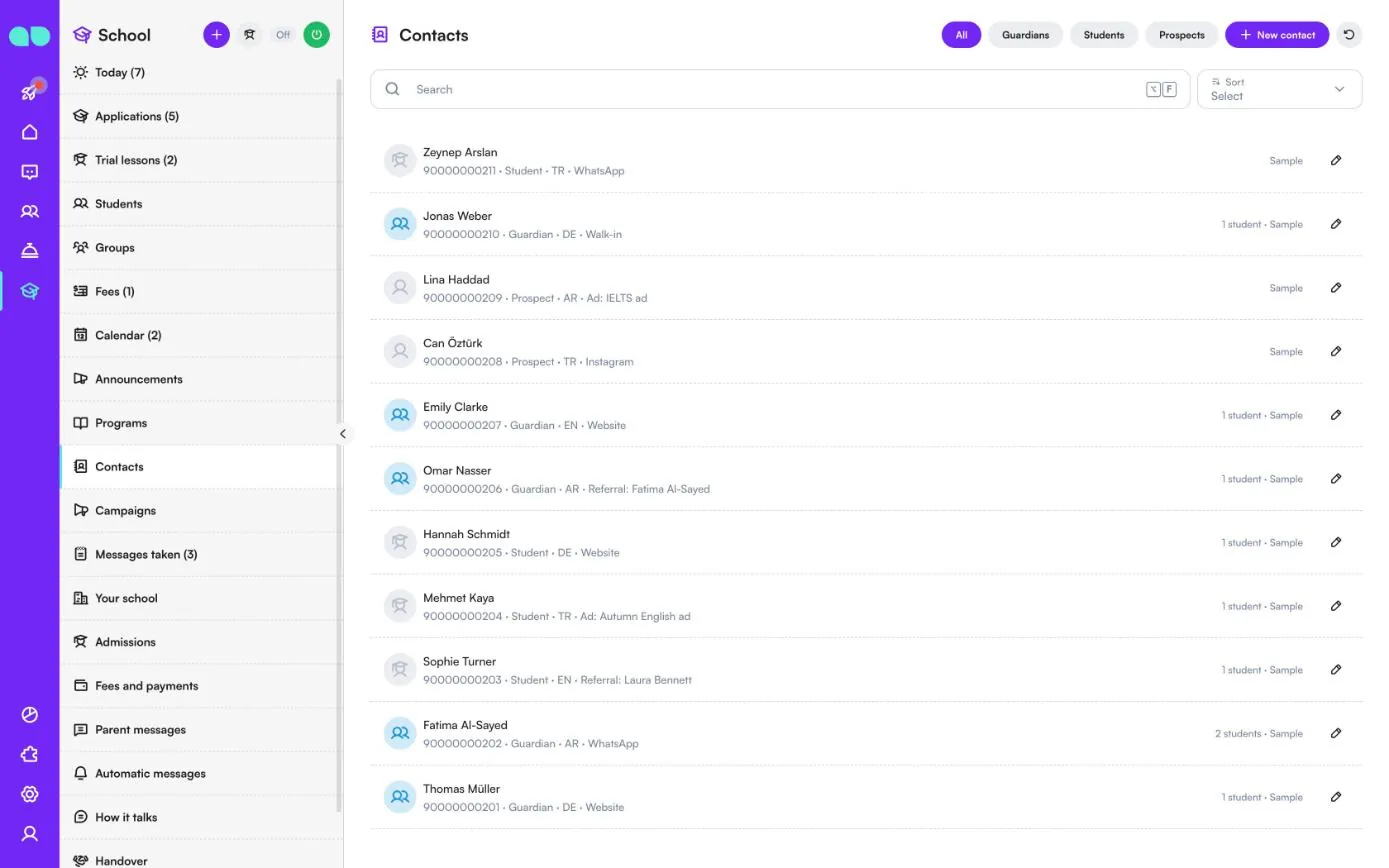Open the chat bubble icon in the left rail
The height and width of the screenshot is (868, 1389).
click(30, 172)
